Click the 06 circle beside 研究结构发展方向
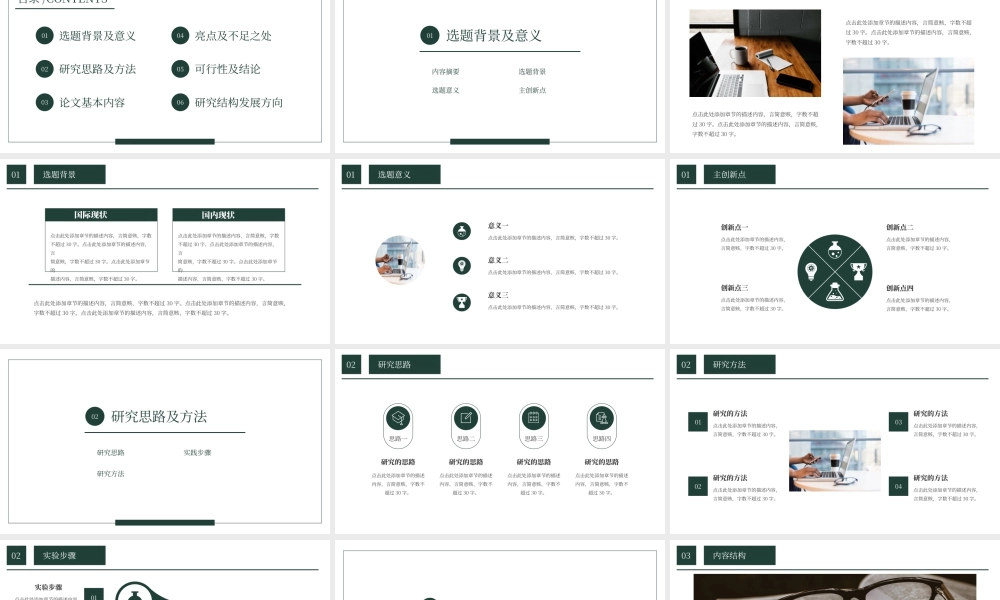The width and height of the screenshot is (1000, 600). [180, 102]
